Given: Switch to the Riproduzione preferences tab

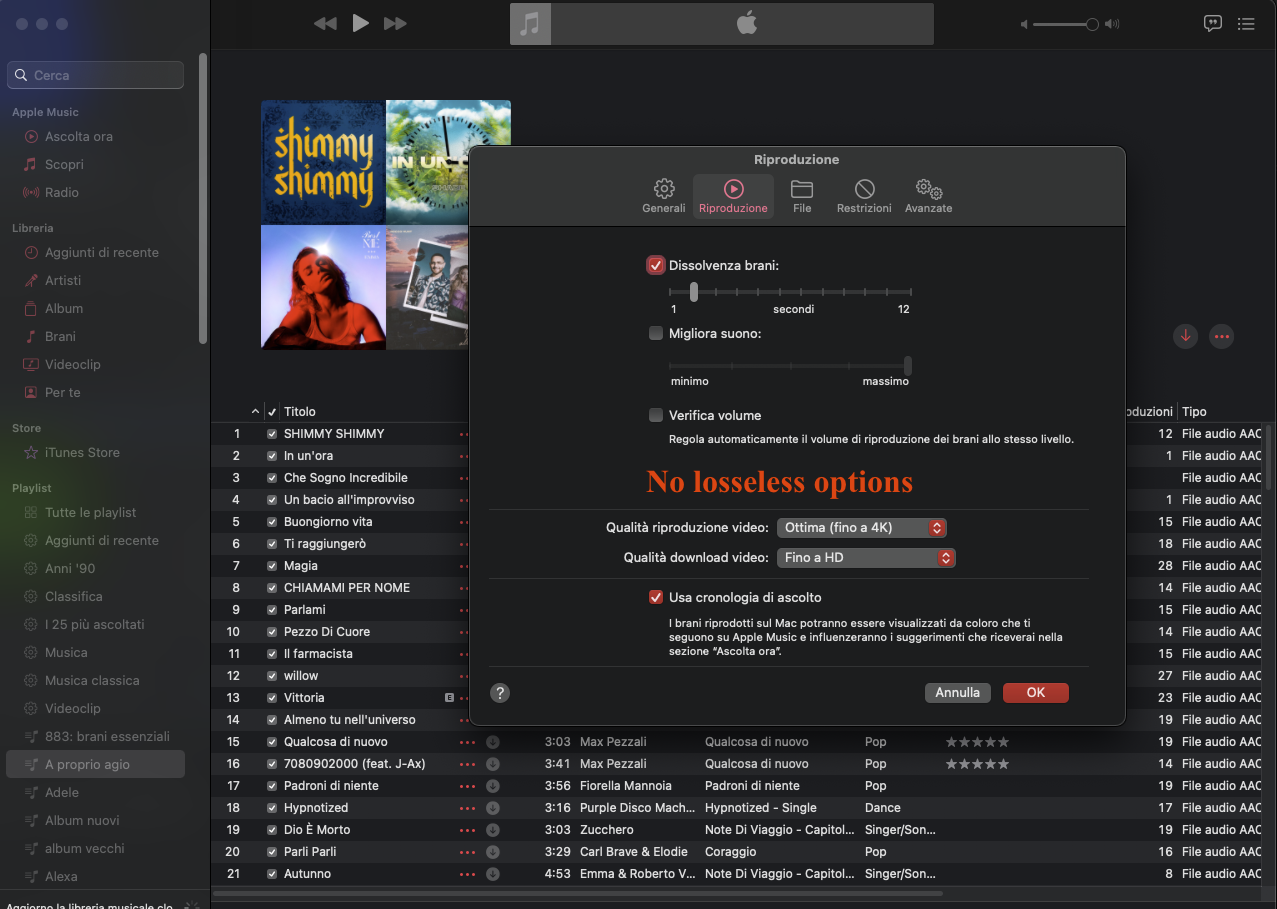Looking at the screenshot, I should pyautogui.click(x=733, y=196).
